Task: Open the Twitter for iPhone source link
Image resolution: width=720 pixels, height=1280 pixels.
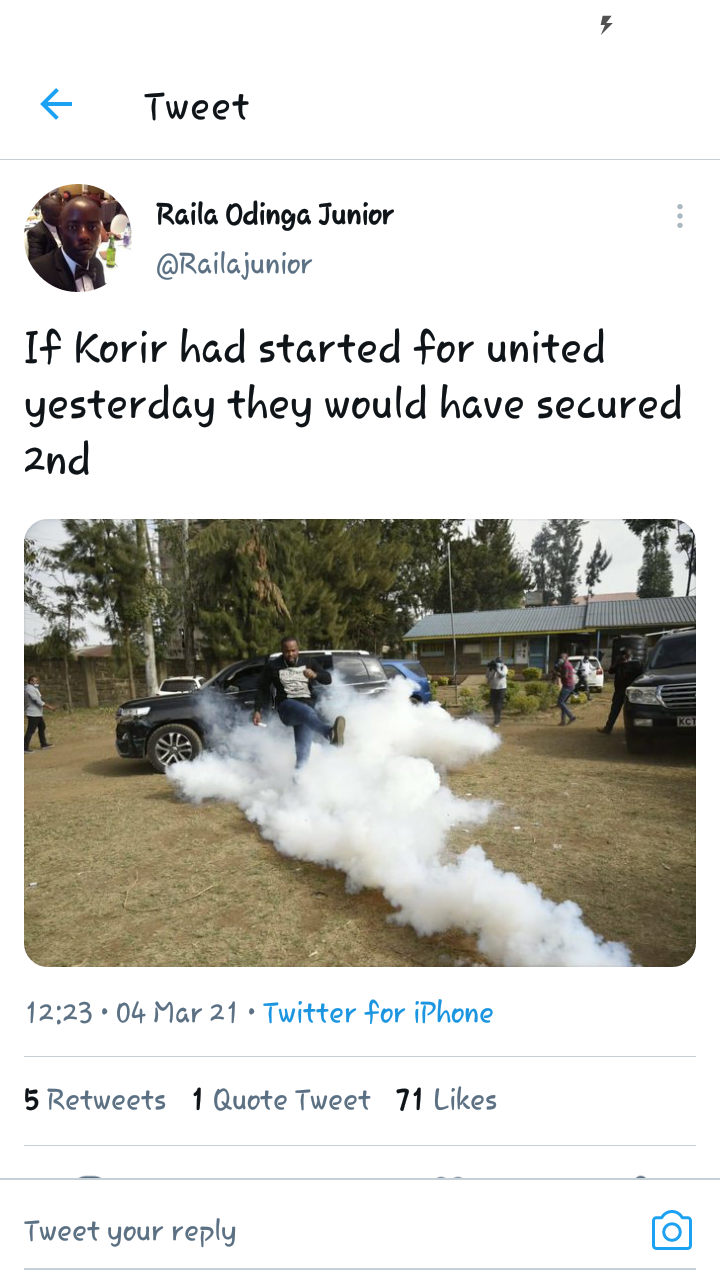Action: pos(378,1013)
